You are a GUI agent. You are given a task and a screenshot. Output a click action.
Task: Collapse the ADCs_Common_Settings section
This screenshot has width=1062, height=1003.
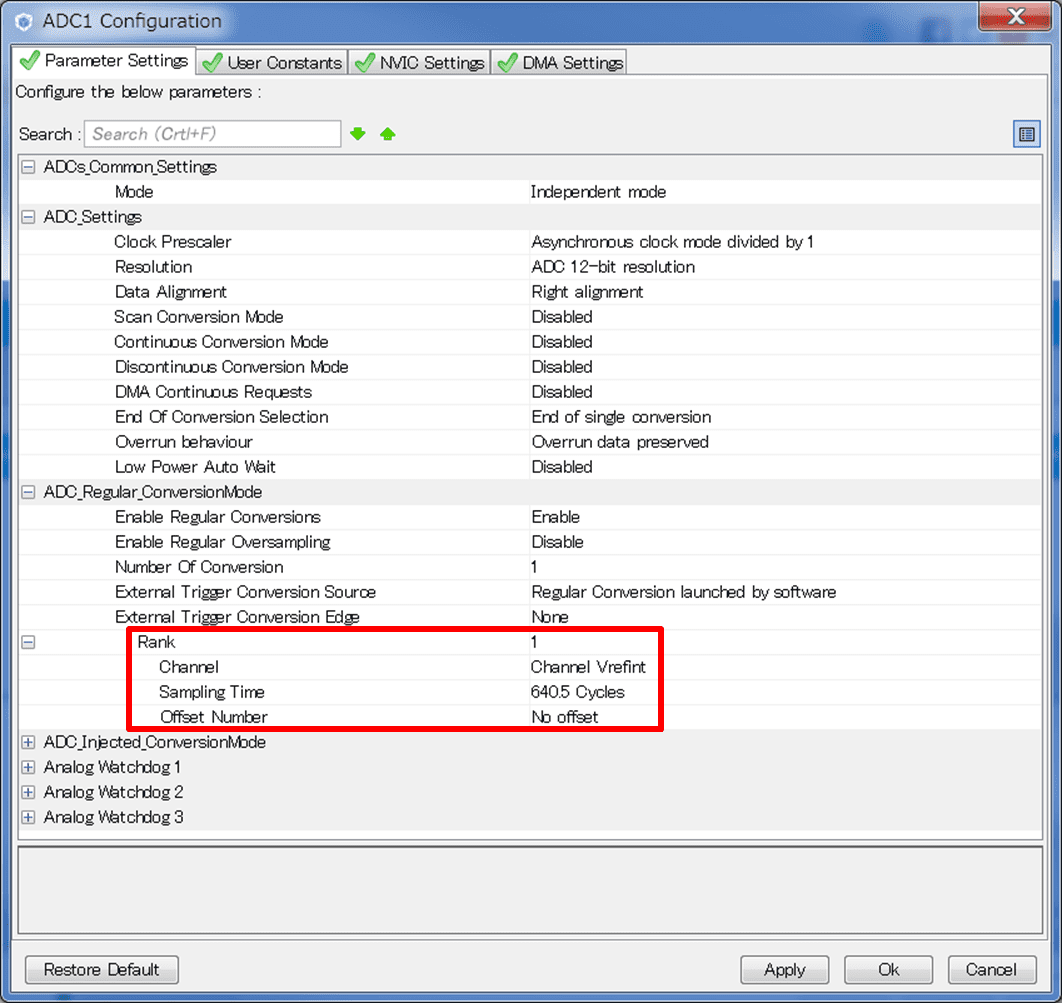[28, 167]
